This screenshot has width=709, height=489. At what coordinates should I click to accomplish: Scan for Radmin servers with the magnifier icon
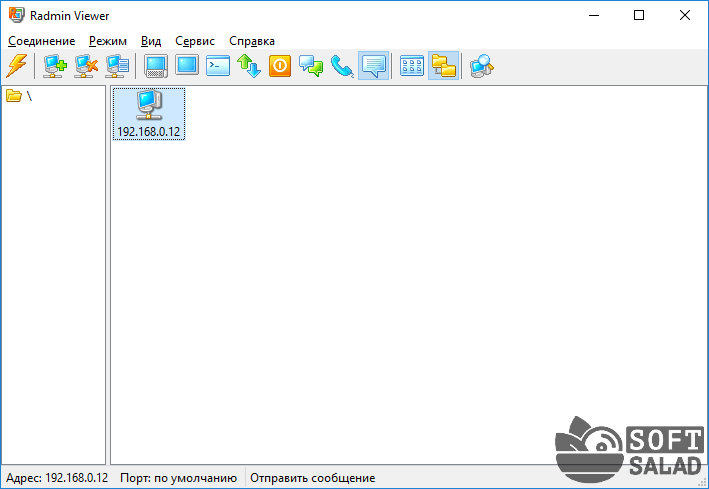point(482,66)
